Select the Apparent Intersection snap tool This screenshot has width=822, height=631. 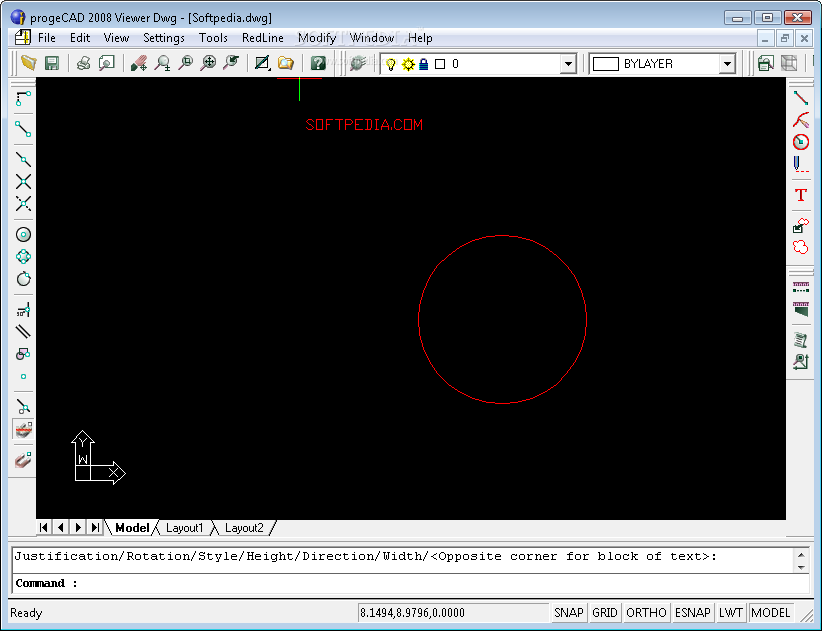pyautogui.click(x=23, y=203)
